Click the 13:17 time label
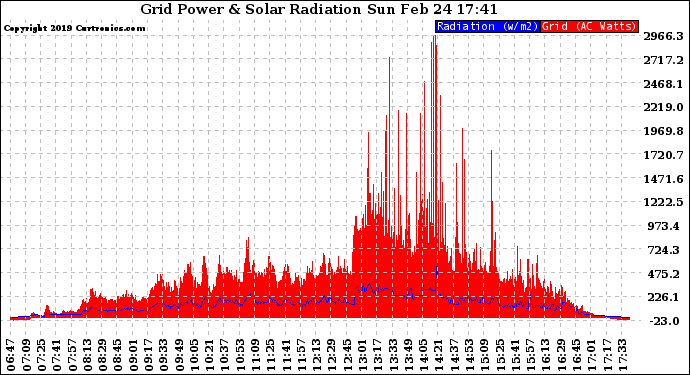 pyautogui.click(x=378, y=355)
